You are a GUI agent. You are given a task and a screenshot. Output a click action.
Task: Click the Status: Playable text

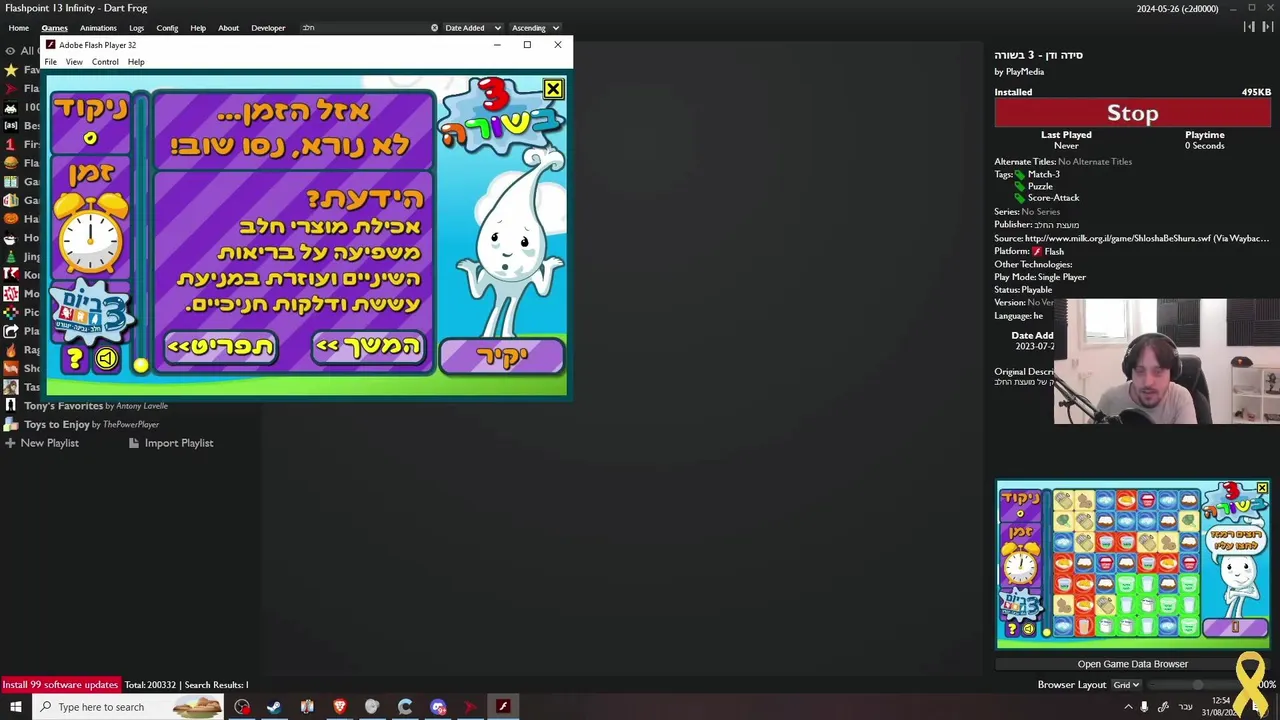[x=1023, y=290]
